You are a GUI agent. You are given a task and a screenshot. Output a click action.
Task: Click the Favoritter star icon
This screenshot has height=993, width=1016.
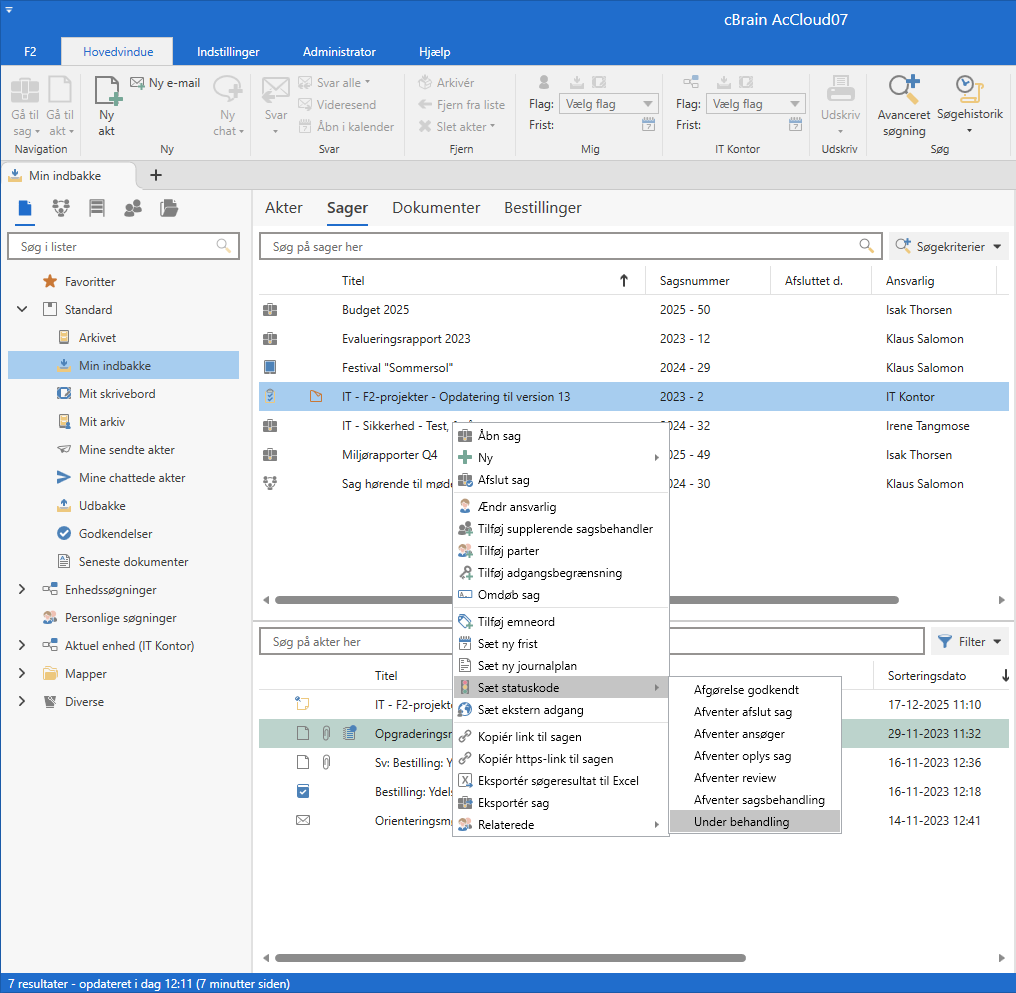click(50, 282)
